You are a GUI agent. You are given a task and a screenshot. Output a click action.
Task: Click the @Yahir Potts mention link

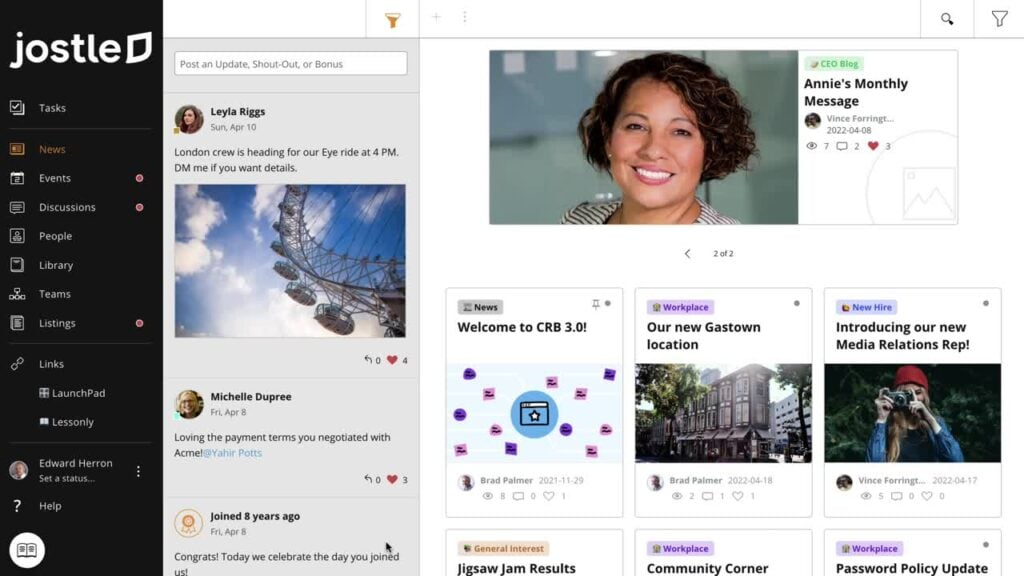pyautogui.click(x=232, y=454)
